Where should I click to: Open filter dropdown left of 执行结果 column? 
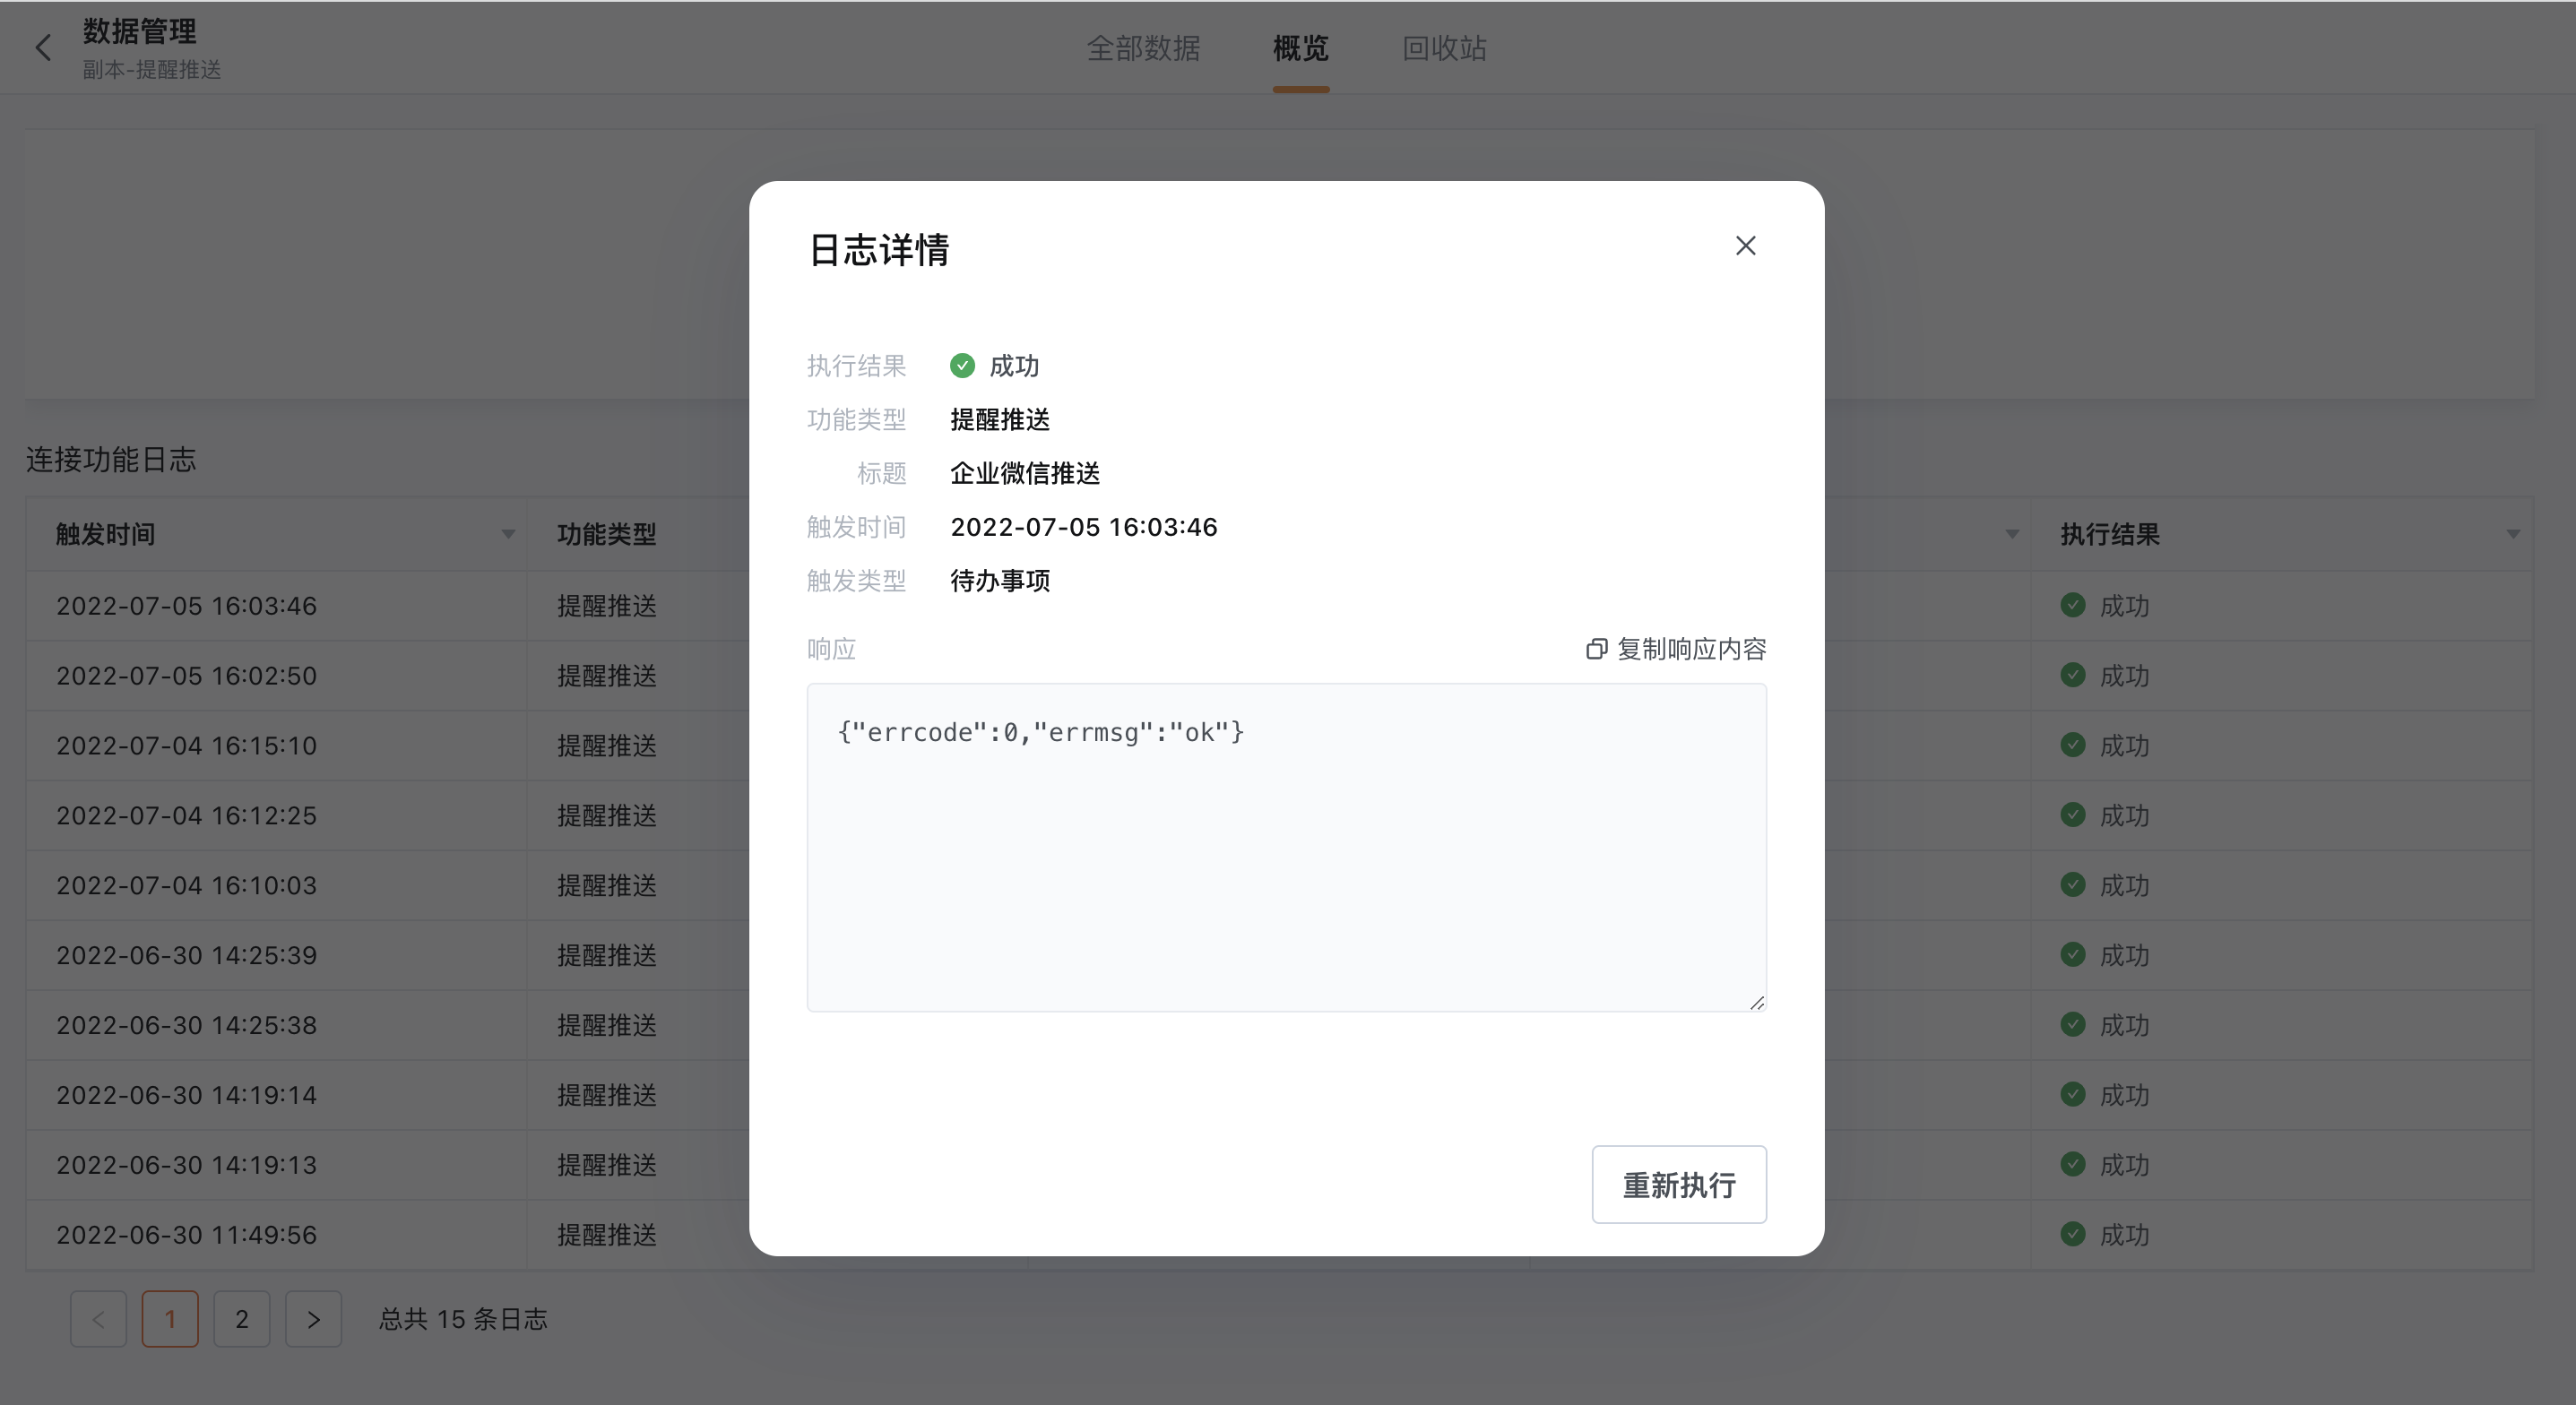click(x=2011, y=534)
